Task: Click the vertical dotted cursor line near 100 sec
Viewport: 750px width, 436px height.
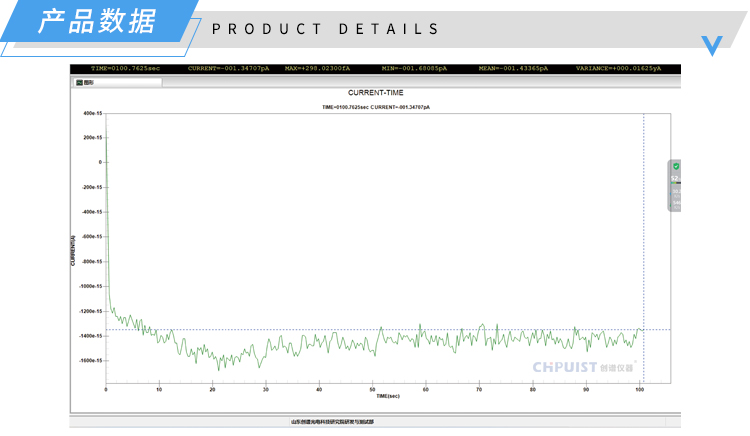Action: [x=644, y=249]
